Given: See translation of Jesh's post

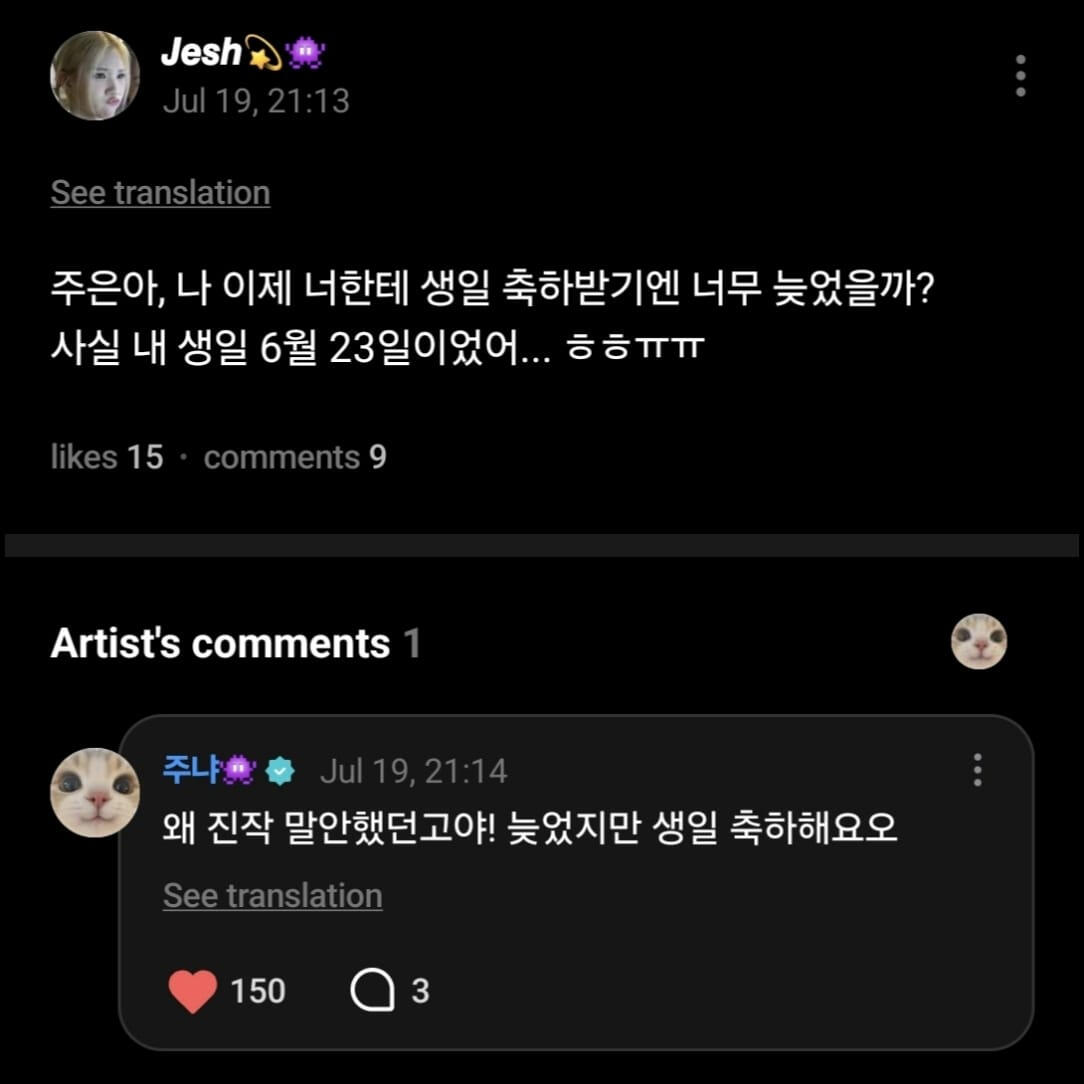Looking at the screenshot, I should point(160,192).
